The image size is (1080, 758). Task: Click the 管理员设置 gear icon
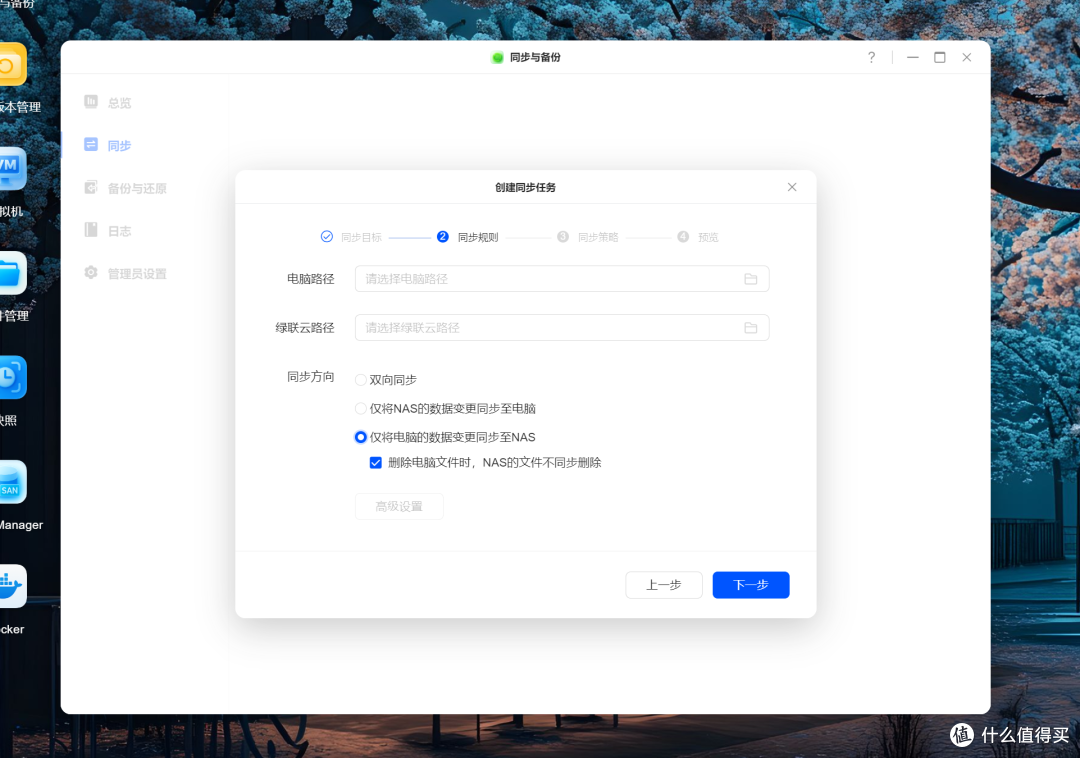(91, 273)
